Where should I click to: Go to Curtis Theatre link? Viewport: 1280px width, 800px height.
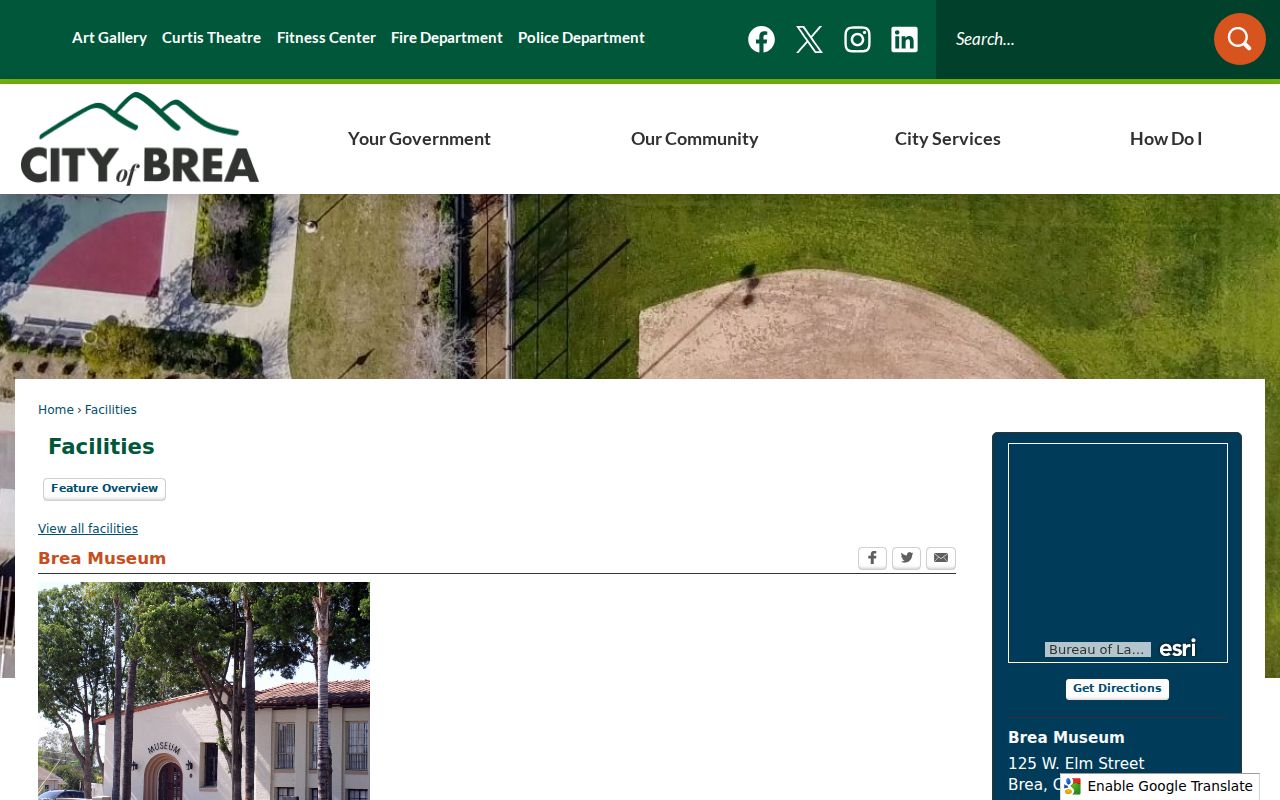click(x=211, y=38)
